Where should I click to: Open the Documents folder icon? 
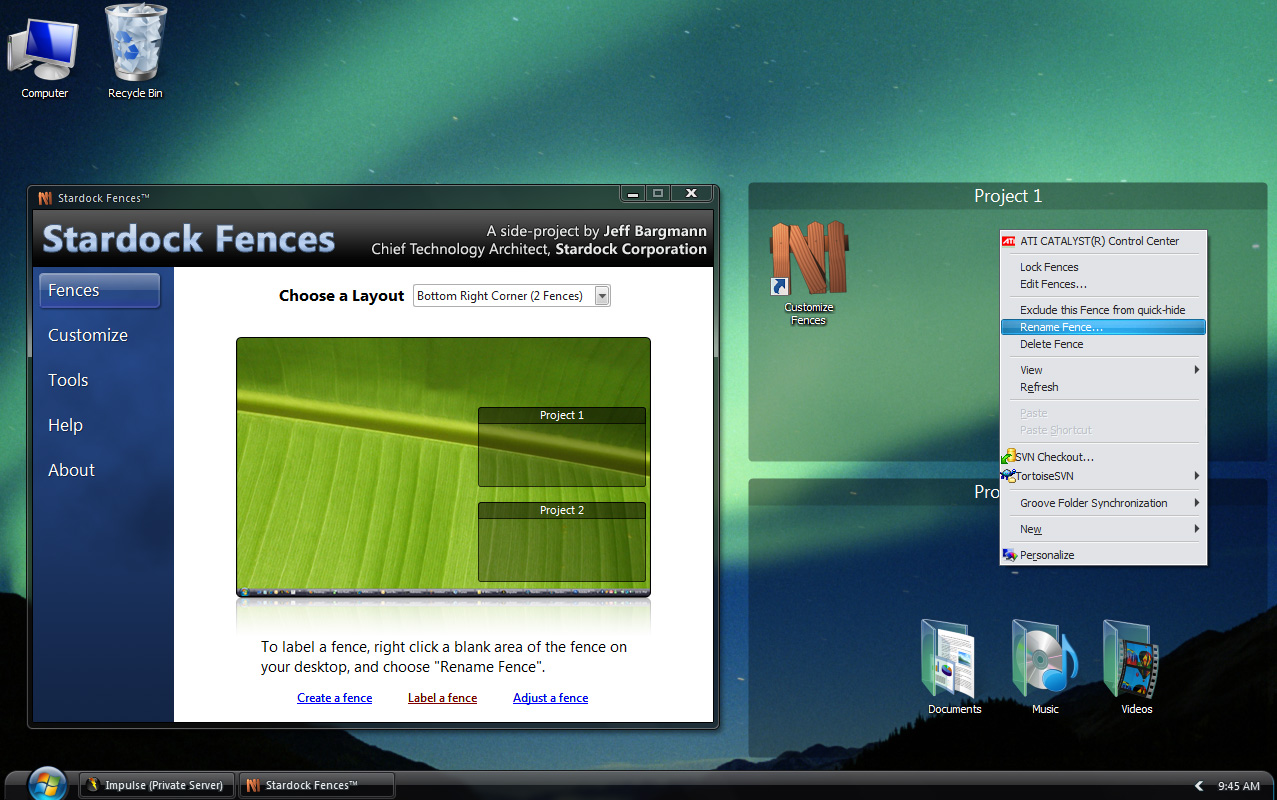954,667
